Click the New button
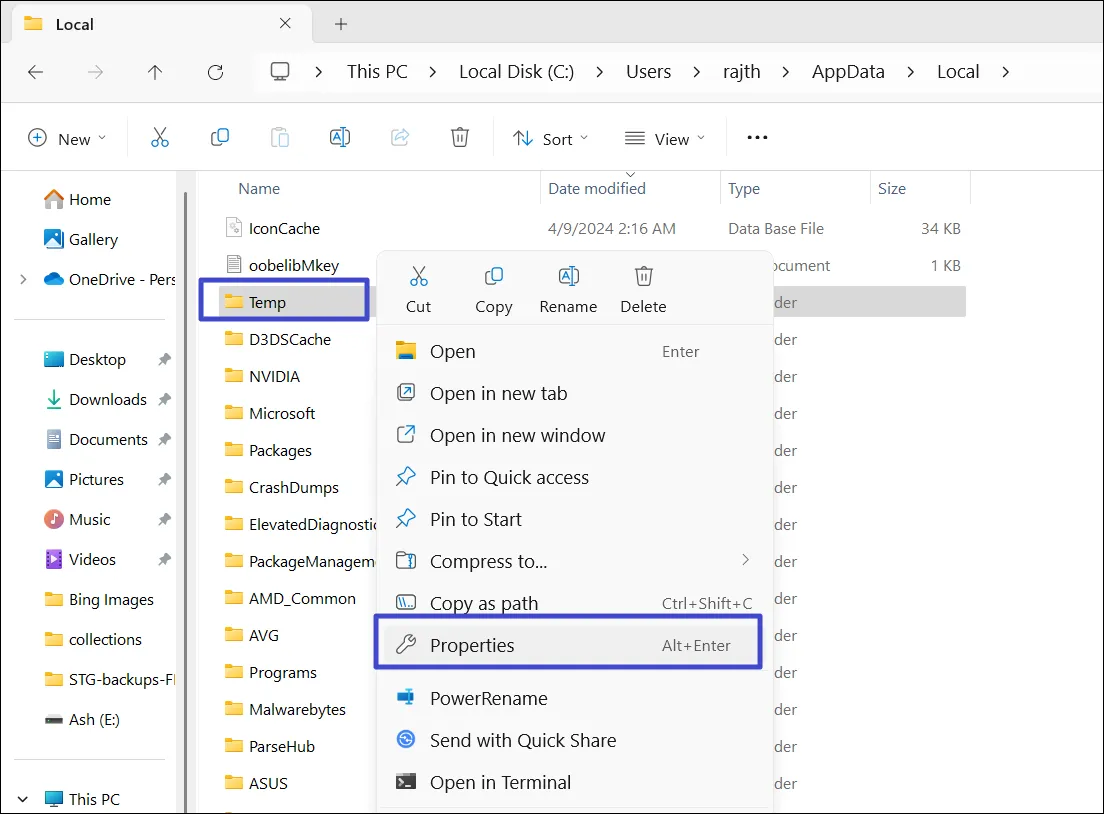Image resolution: width=1104 pixels, height=814 pixels. pos(66,139)
